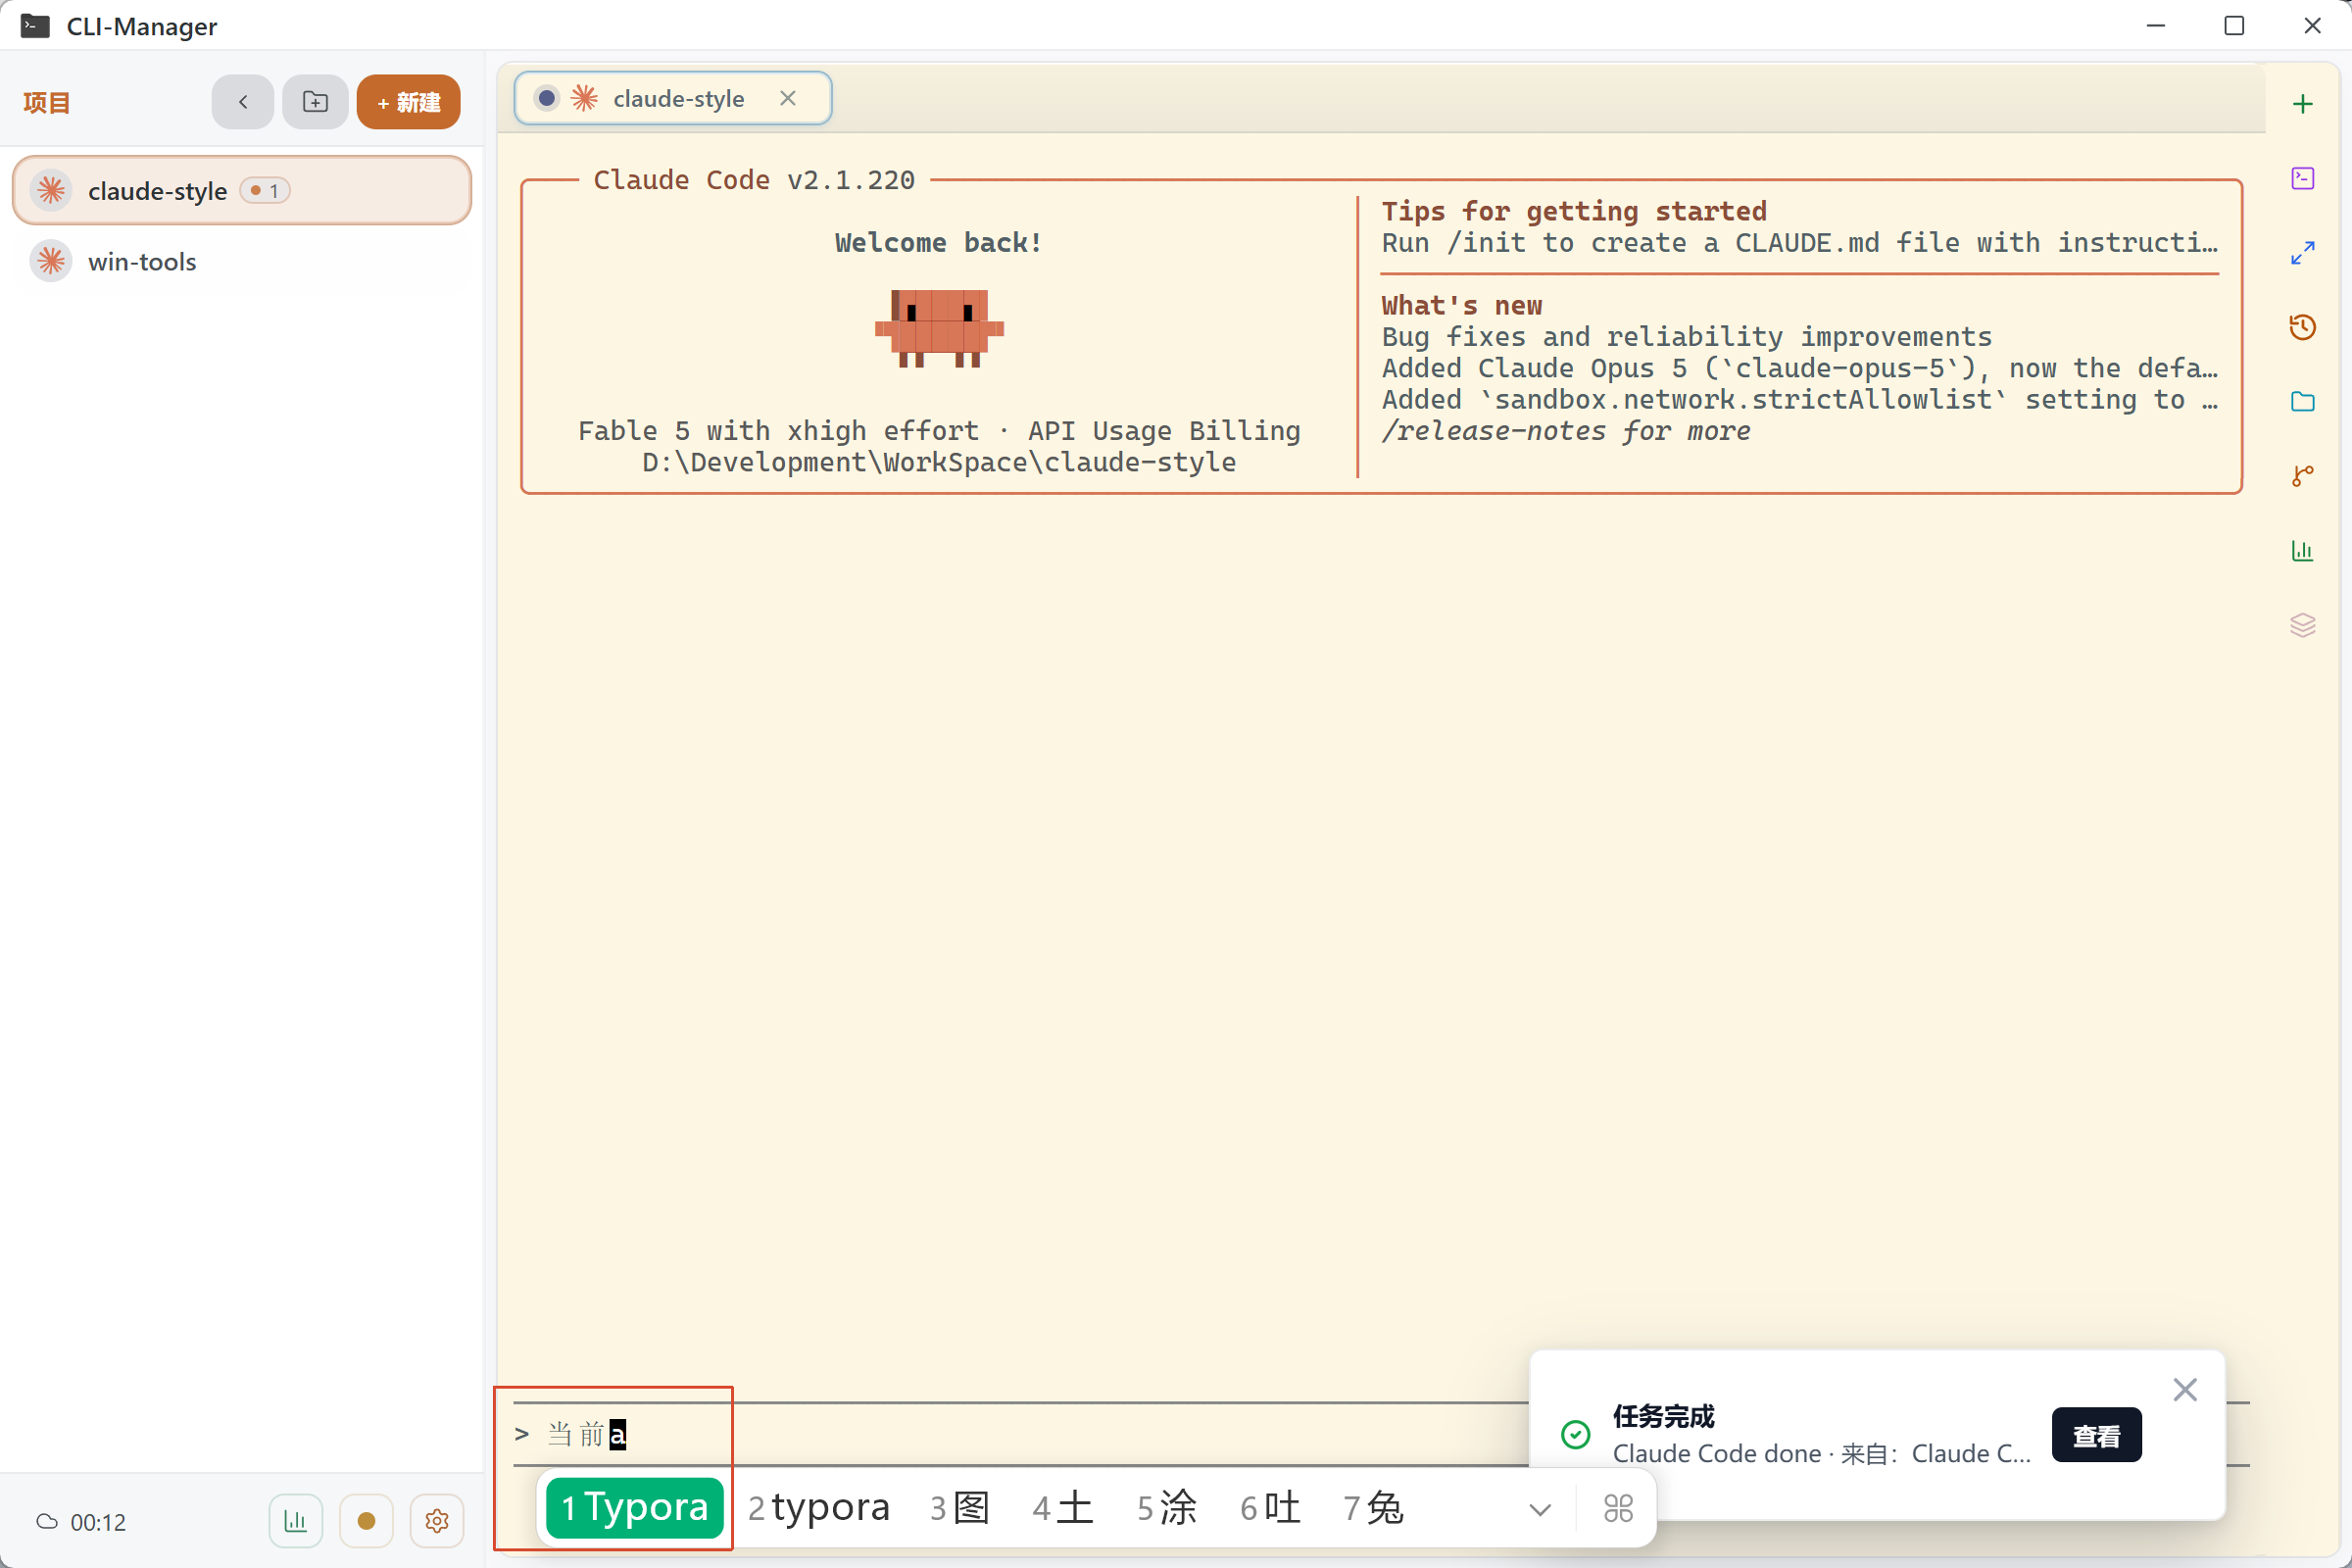Viewport: 2352px width, 1568px height.
Task: Click the claude-style project asterisk icon
Action: tap(51, 190)
